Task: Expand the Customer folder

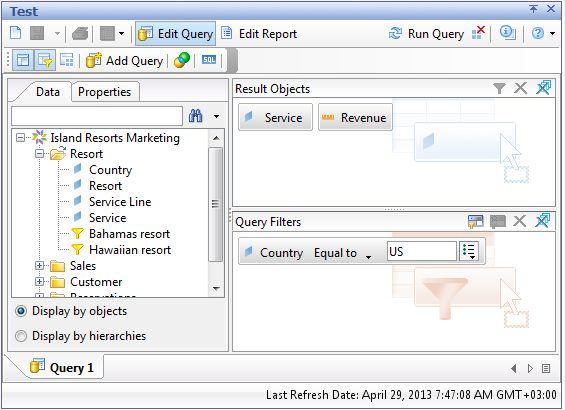Action: coord(40,281)
